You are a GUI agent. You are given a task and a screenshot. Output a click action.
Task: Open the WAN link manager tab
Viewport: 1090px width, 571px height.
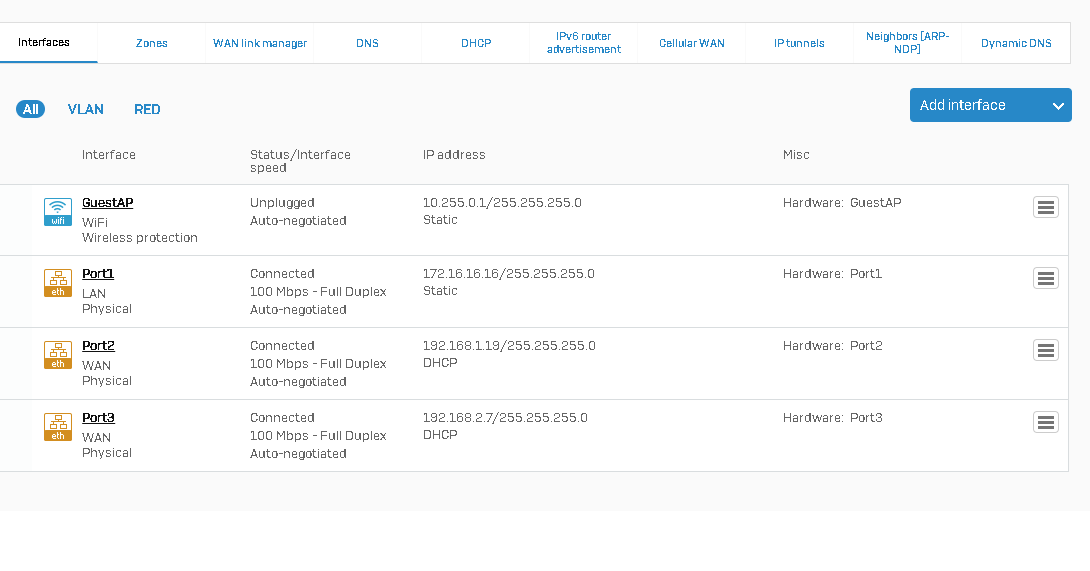[260, 43]
